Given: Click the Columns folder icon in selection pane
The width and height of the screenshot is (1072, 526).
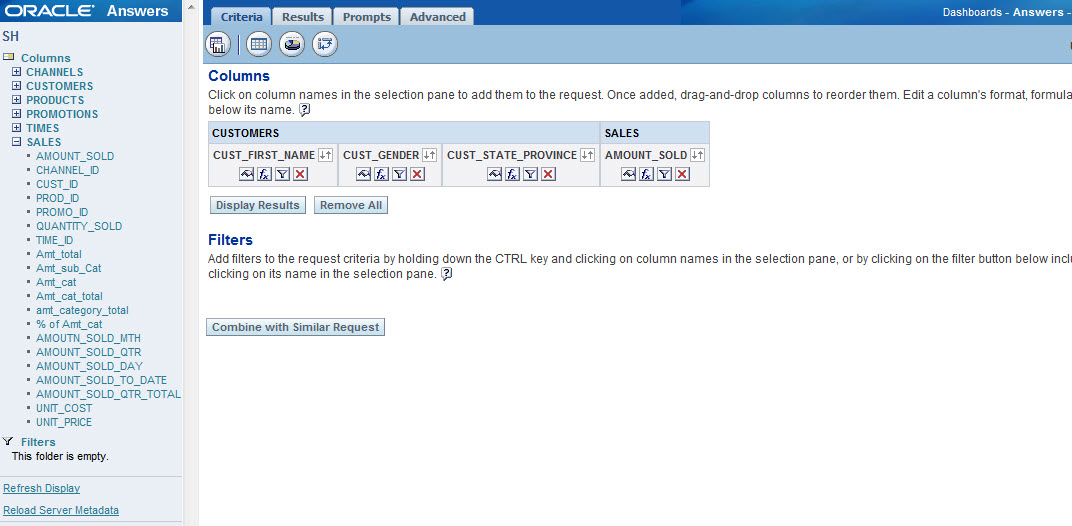Looking at the screenshot, I should [x=9, y=57].
